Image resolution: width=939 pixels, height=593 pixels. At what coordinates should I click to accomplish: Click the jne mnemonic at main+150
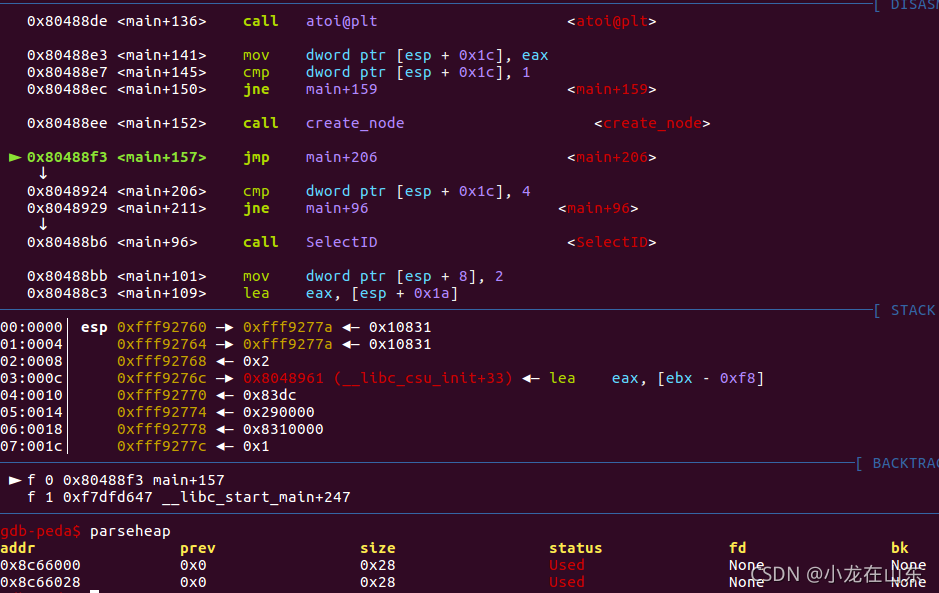point(256,89)
